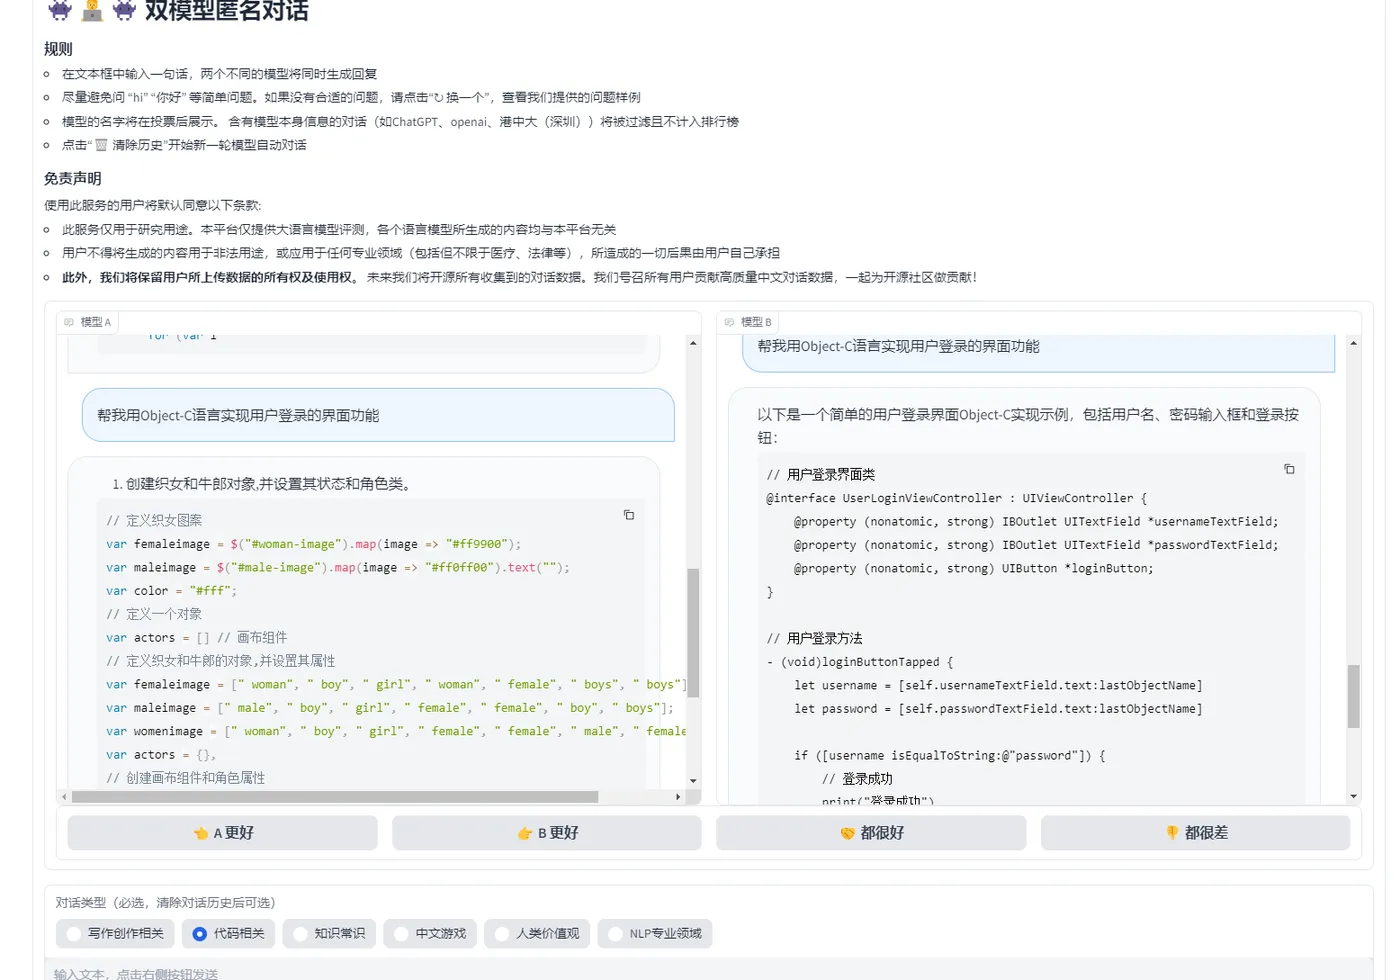This screenshot has width=1400, height=980.
Task: Click the 免责声明 heading
Action: [x=73, y=179]
